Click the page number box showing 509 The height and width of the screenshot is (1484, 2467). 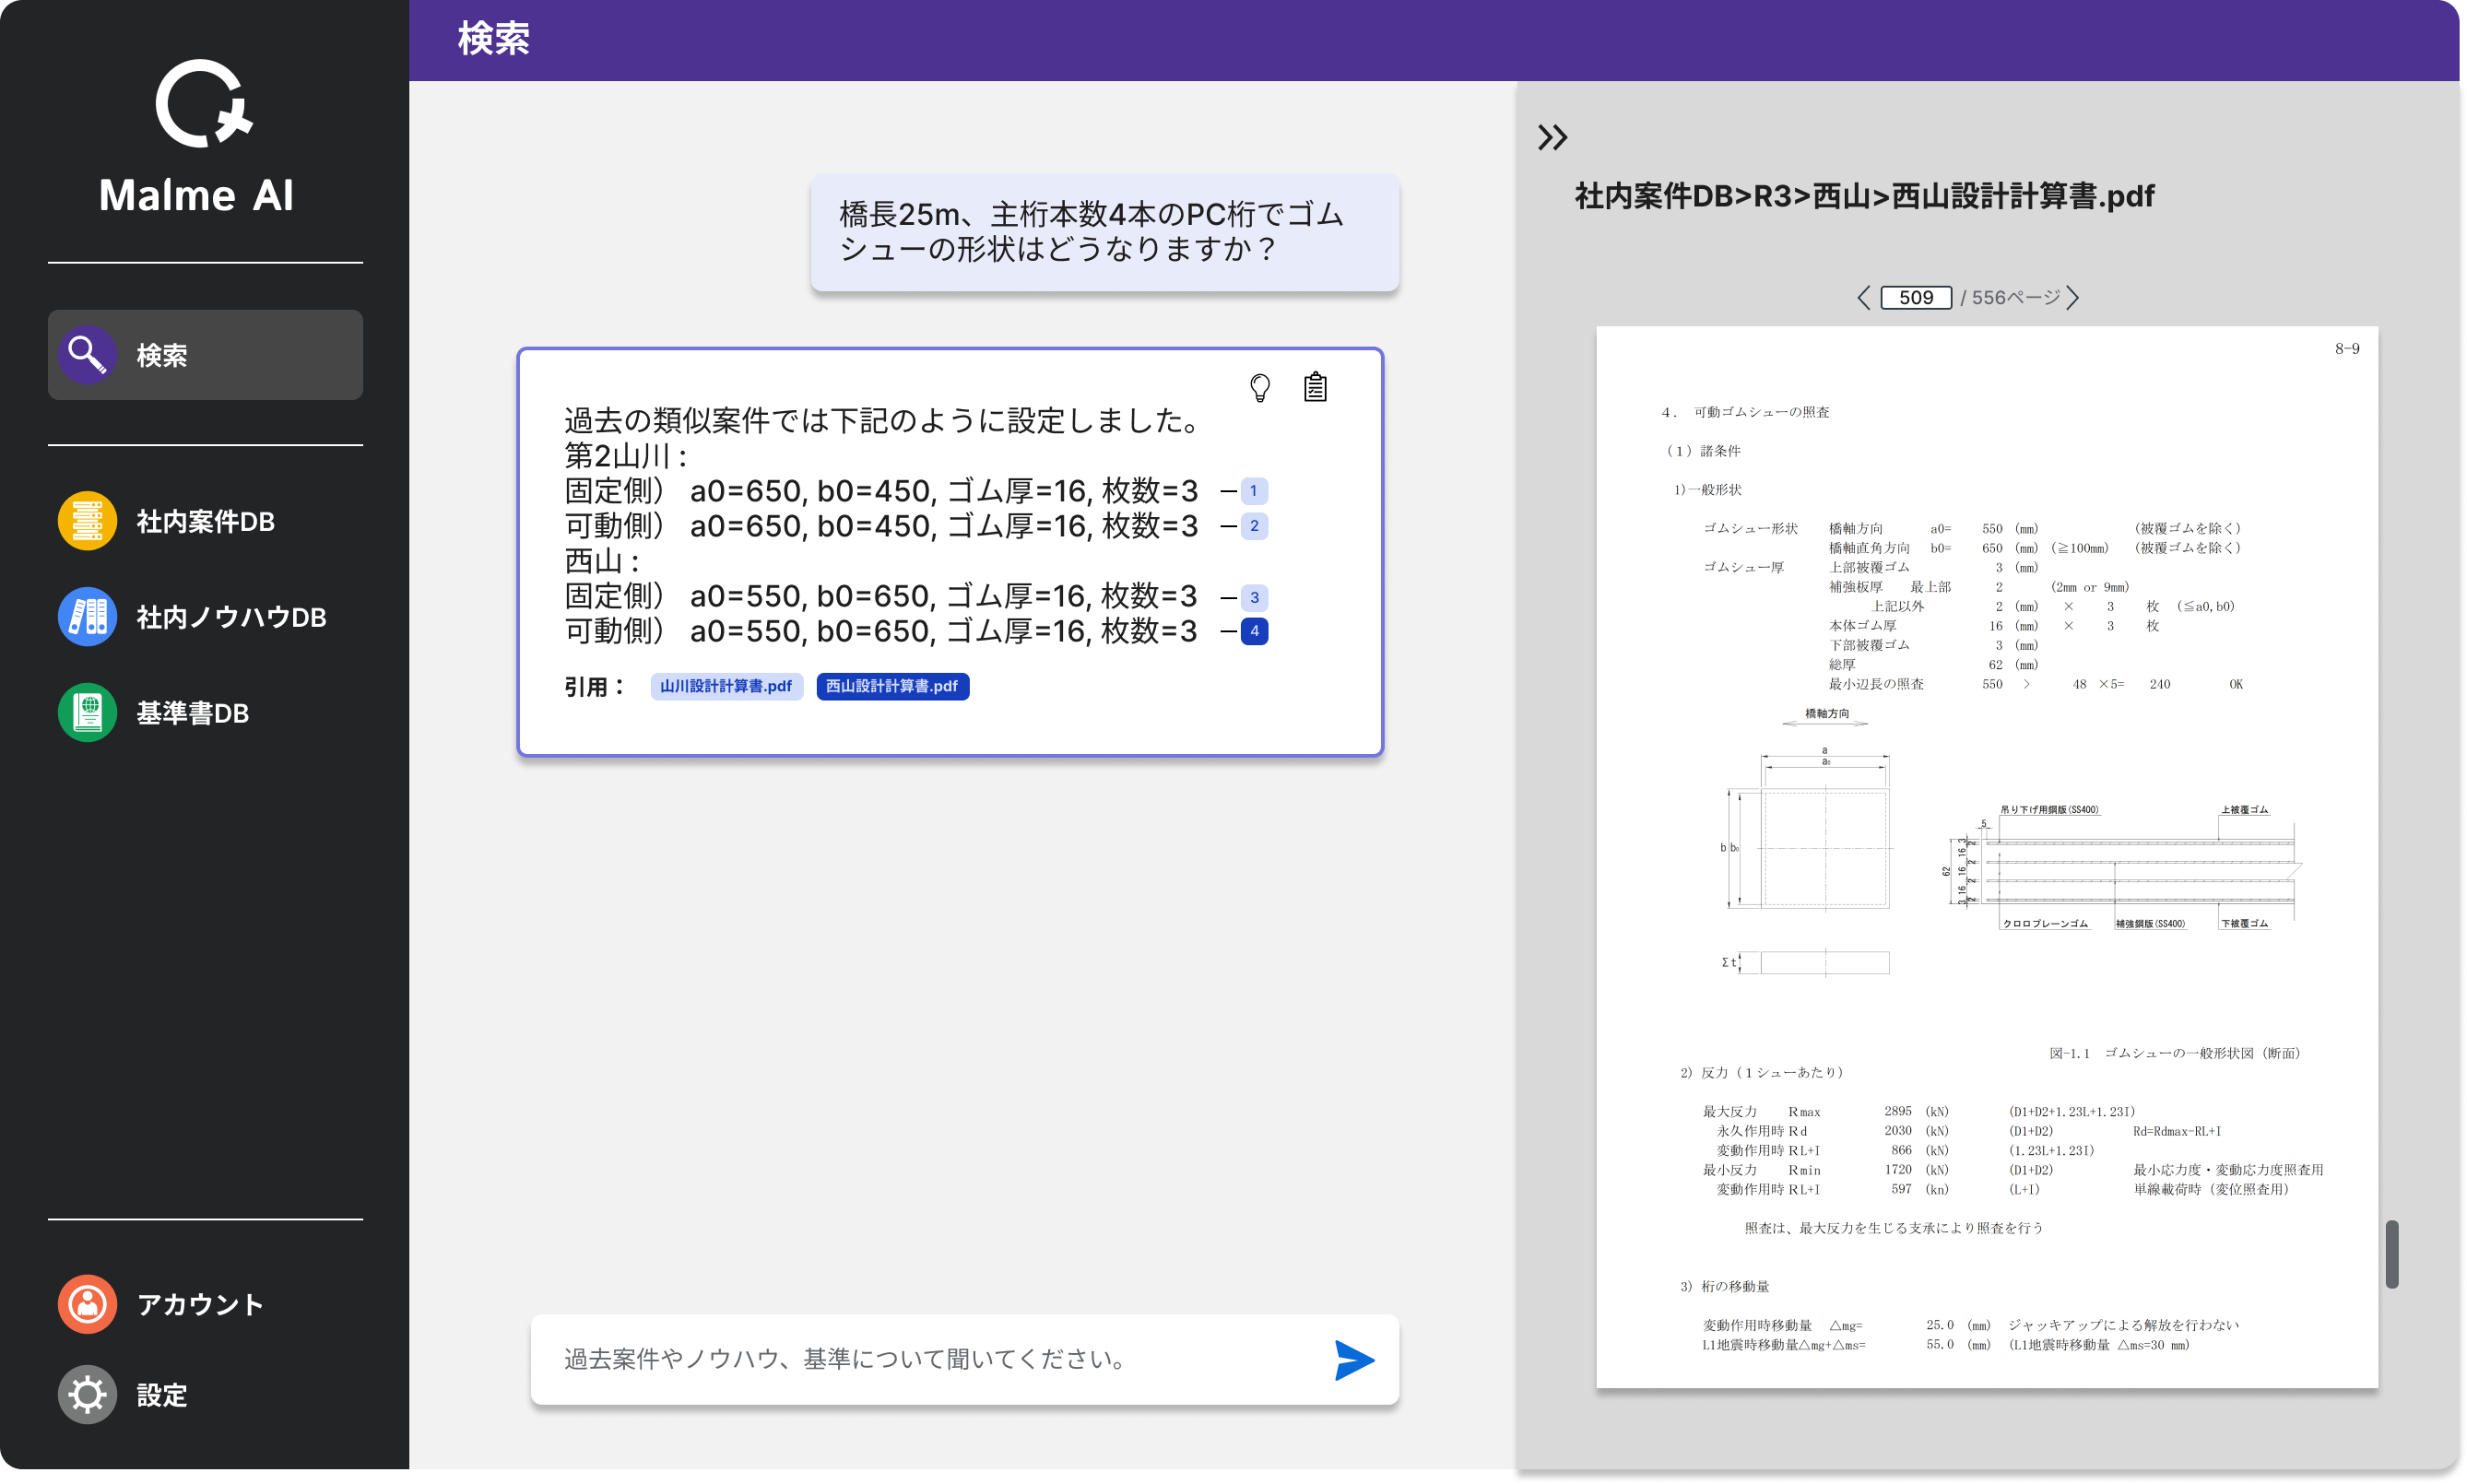click(1915, 298)
